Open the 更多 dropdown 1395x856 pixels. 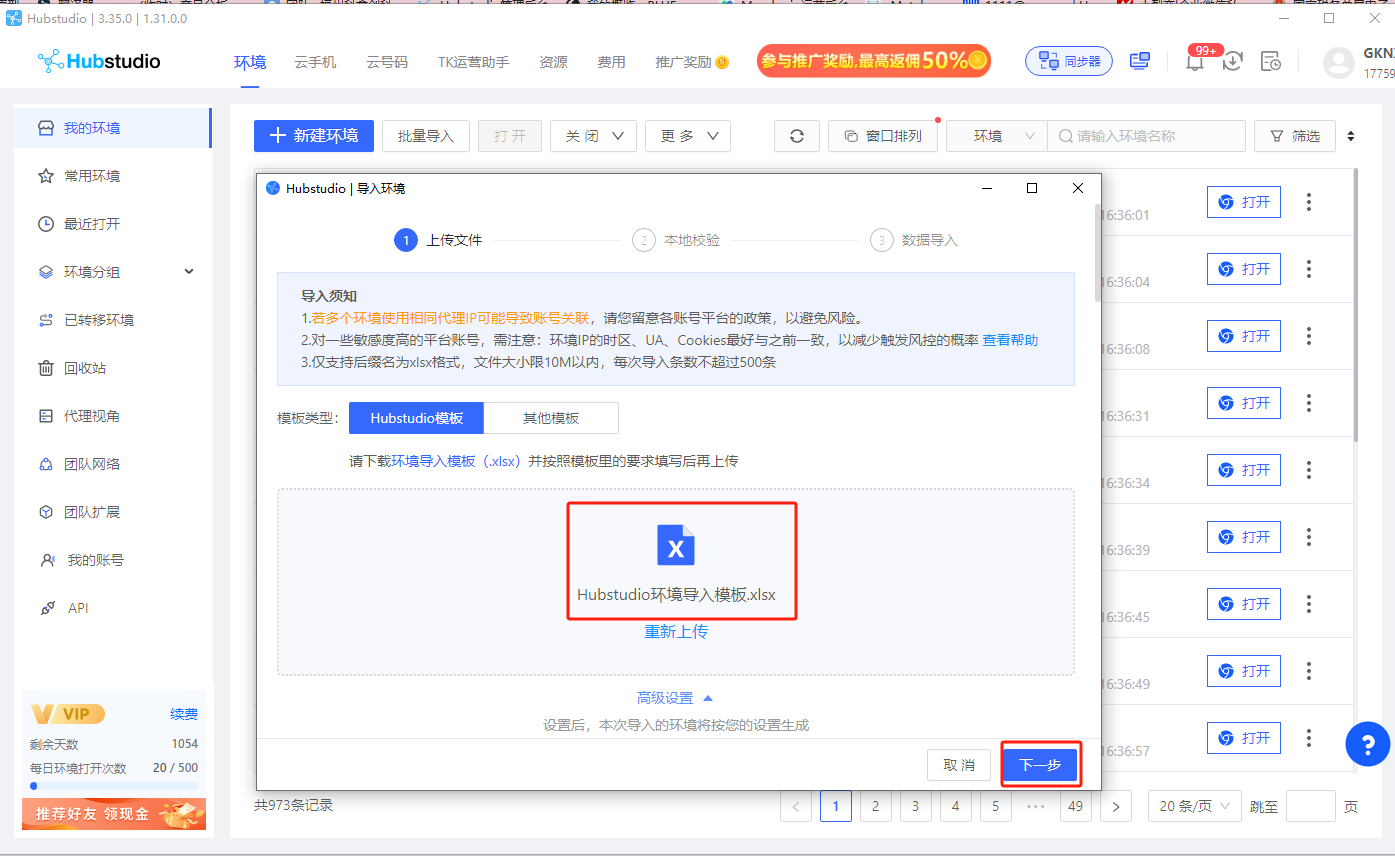click(688, 136)
